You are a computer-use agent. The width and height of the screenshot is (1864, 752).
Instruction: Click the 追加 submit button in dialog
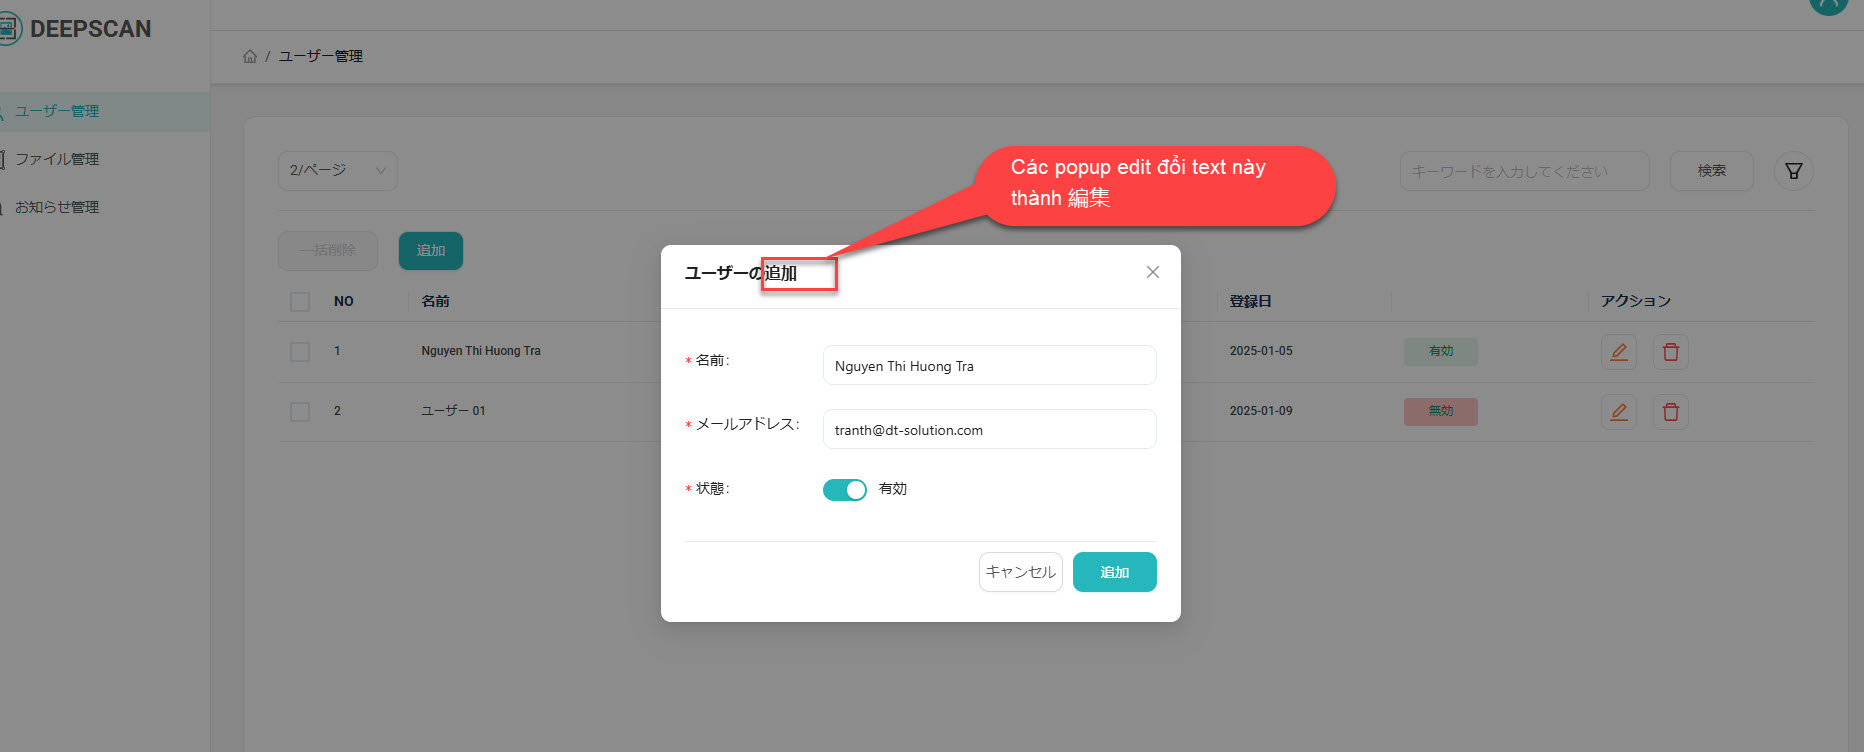1114,572
